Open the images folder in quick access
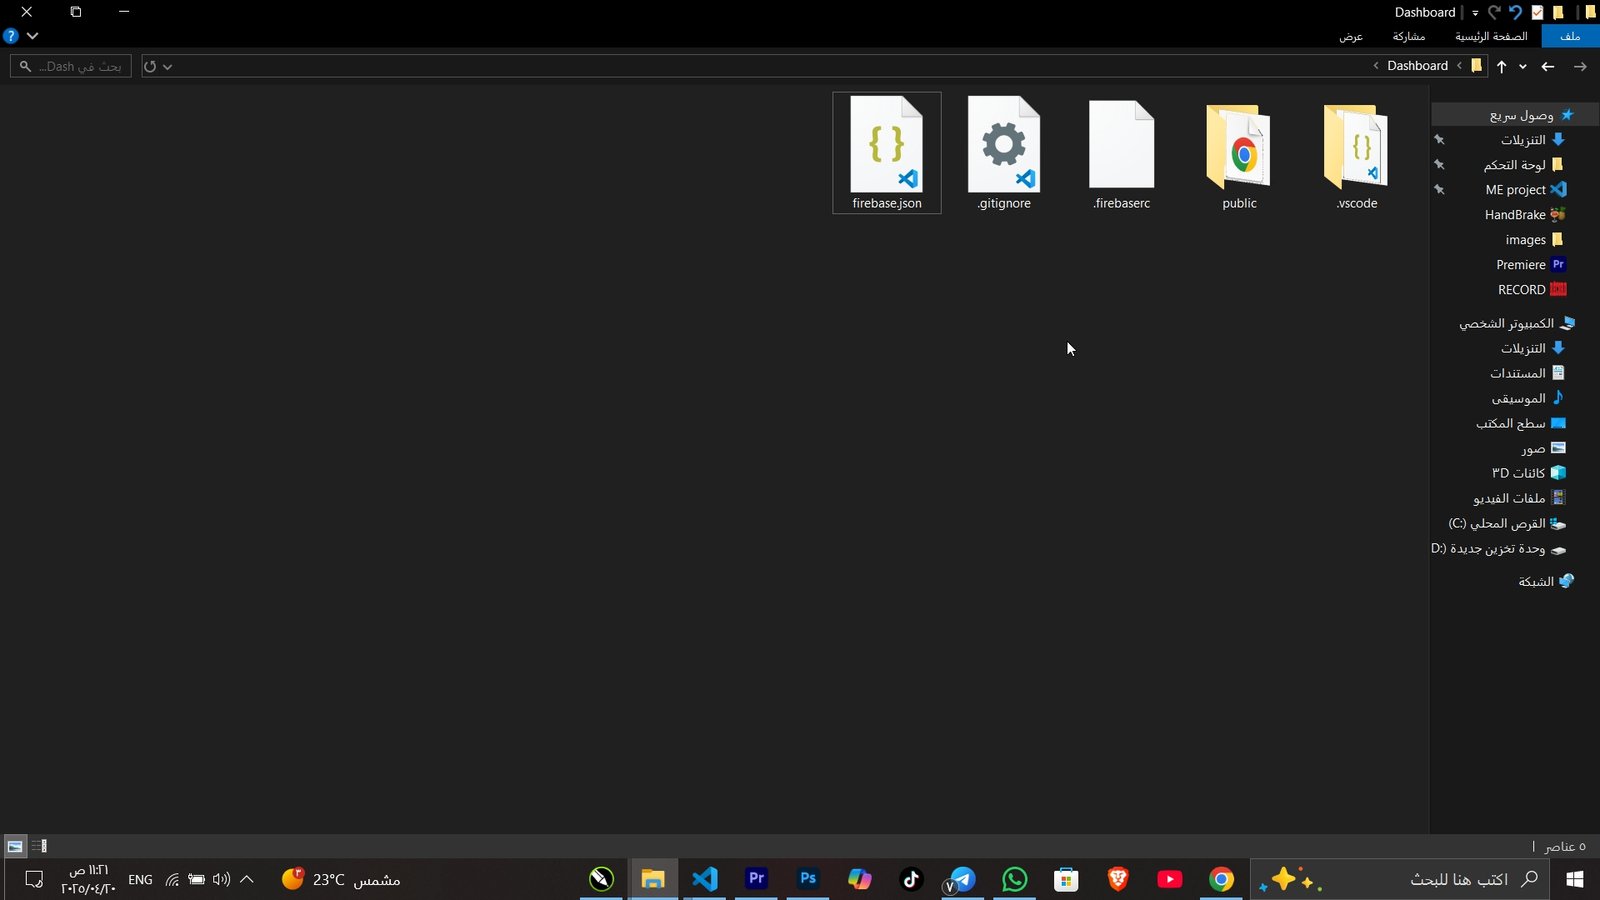Screen dimensions: 1600x900 1534,240
